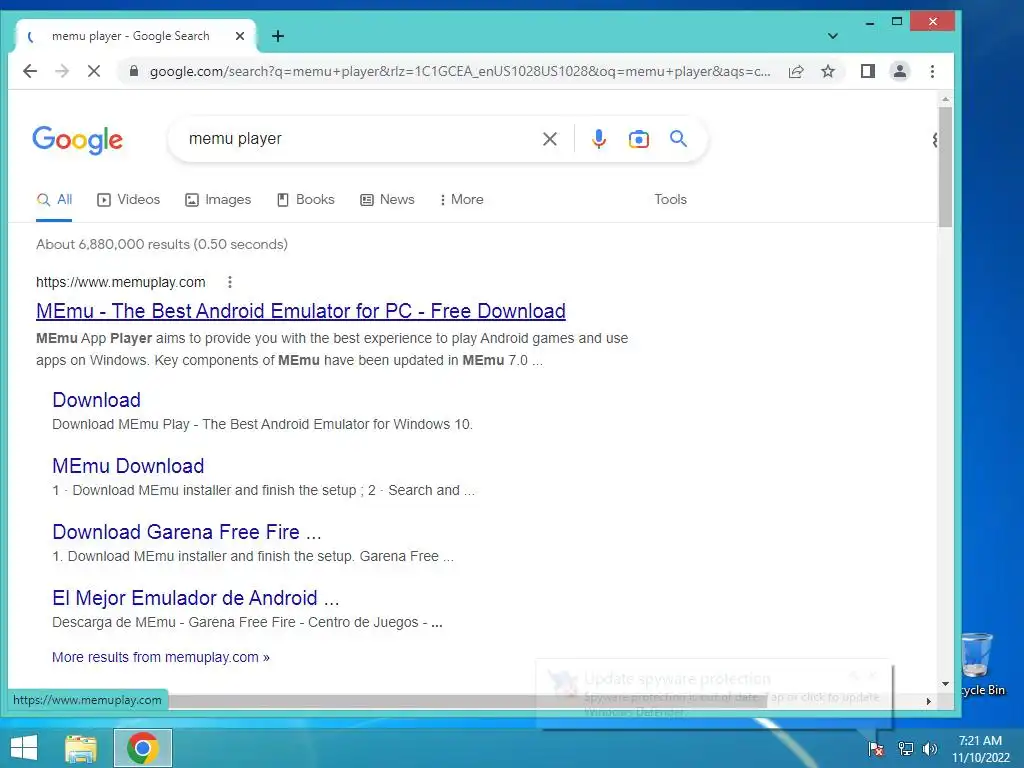Switch to News results
This screenshot has height=768, width=1024.
(387, 199)
